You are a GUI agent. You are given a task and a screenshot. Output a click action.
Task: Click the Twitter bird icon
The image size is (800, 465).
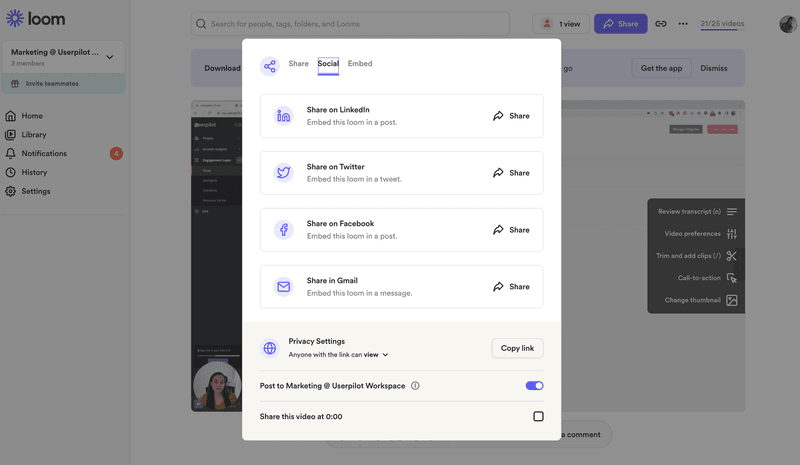284,173
